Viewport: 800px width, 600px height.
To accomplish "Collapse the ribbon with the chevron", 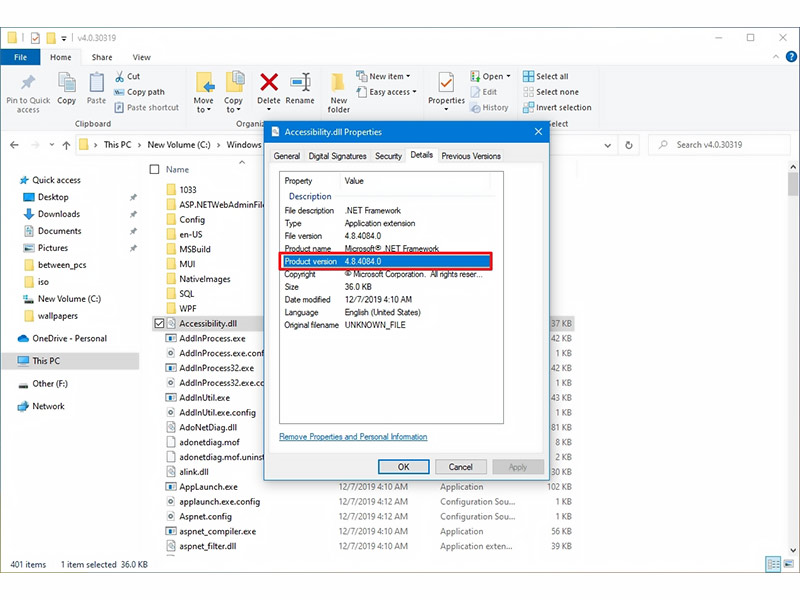I will (776, 57).
